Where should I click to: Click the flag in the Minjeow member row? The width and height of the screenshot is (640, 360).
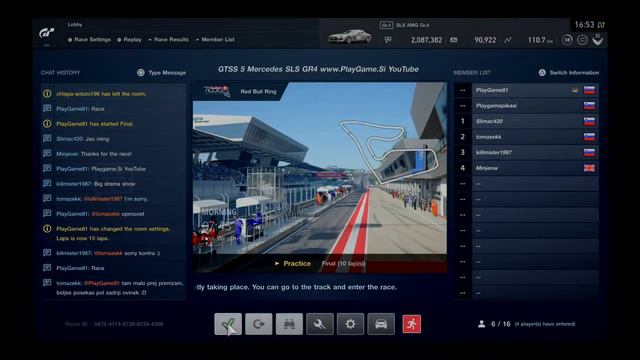click(589, 168)
